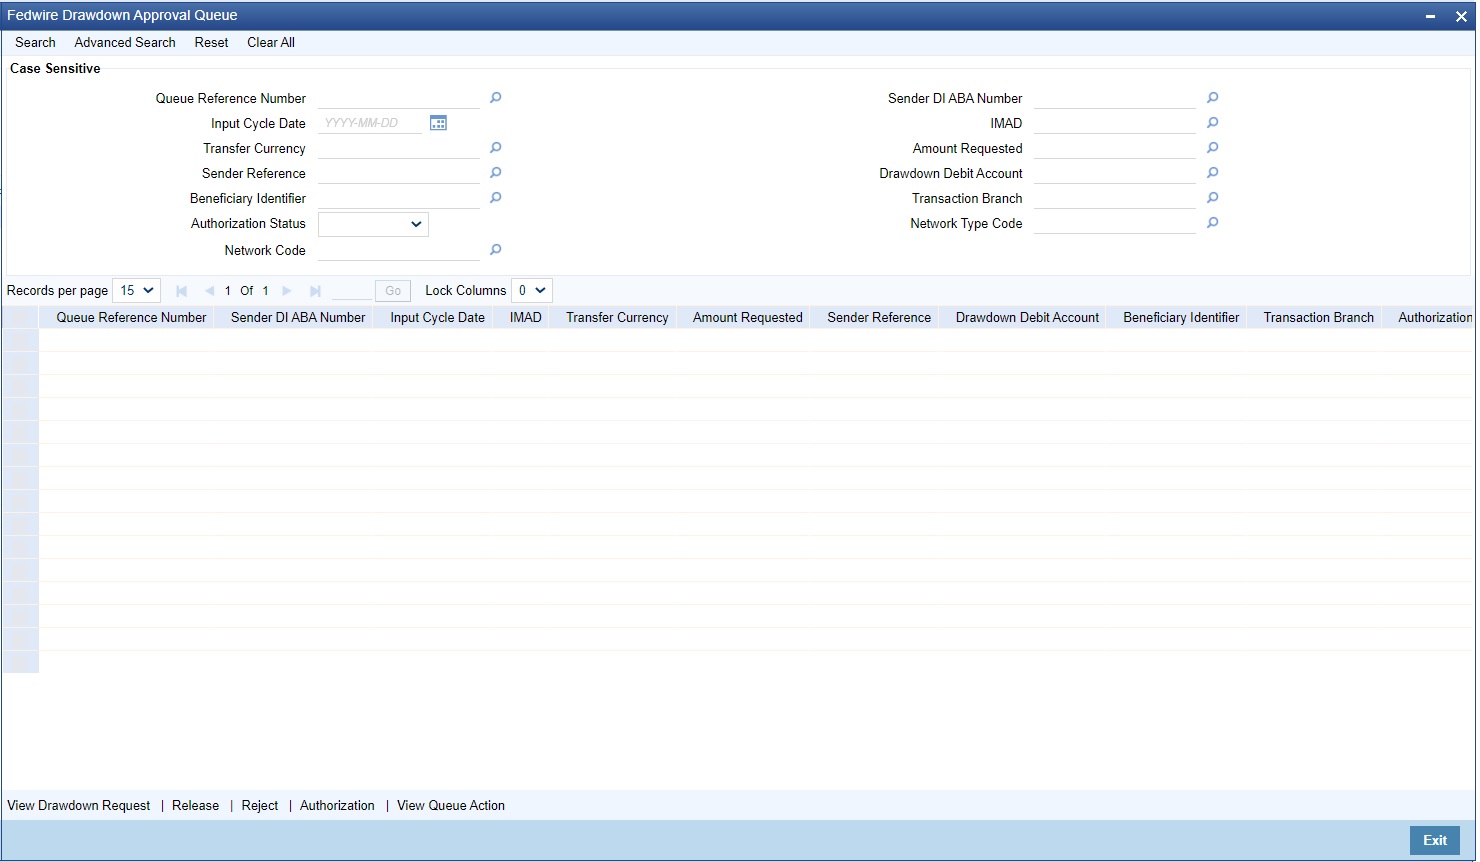Focus the Network Type Code input field
This screenshot has height=862, width=1480.
click(1115, 223)
